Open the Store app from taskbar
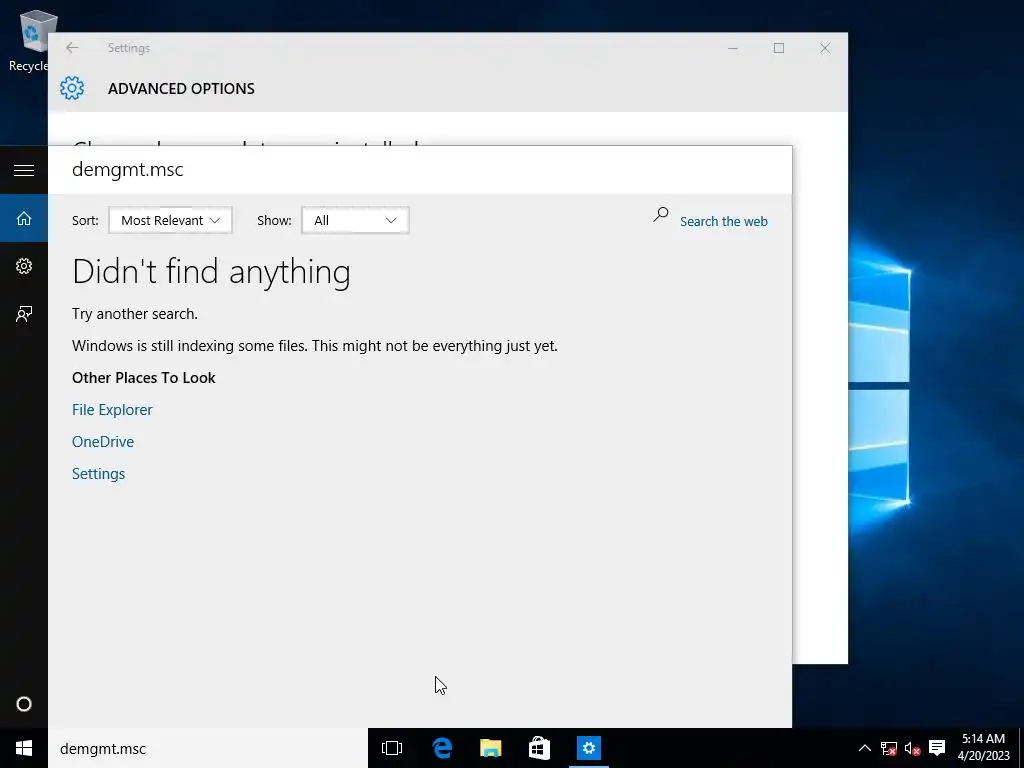 pyautogui.click(x=539, y=748)
